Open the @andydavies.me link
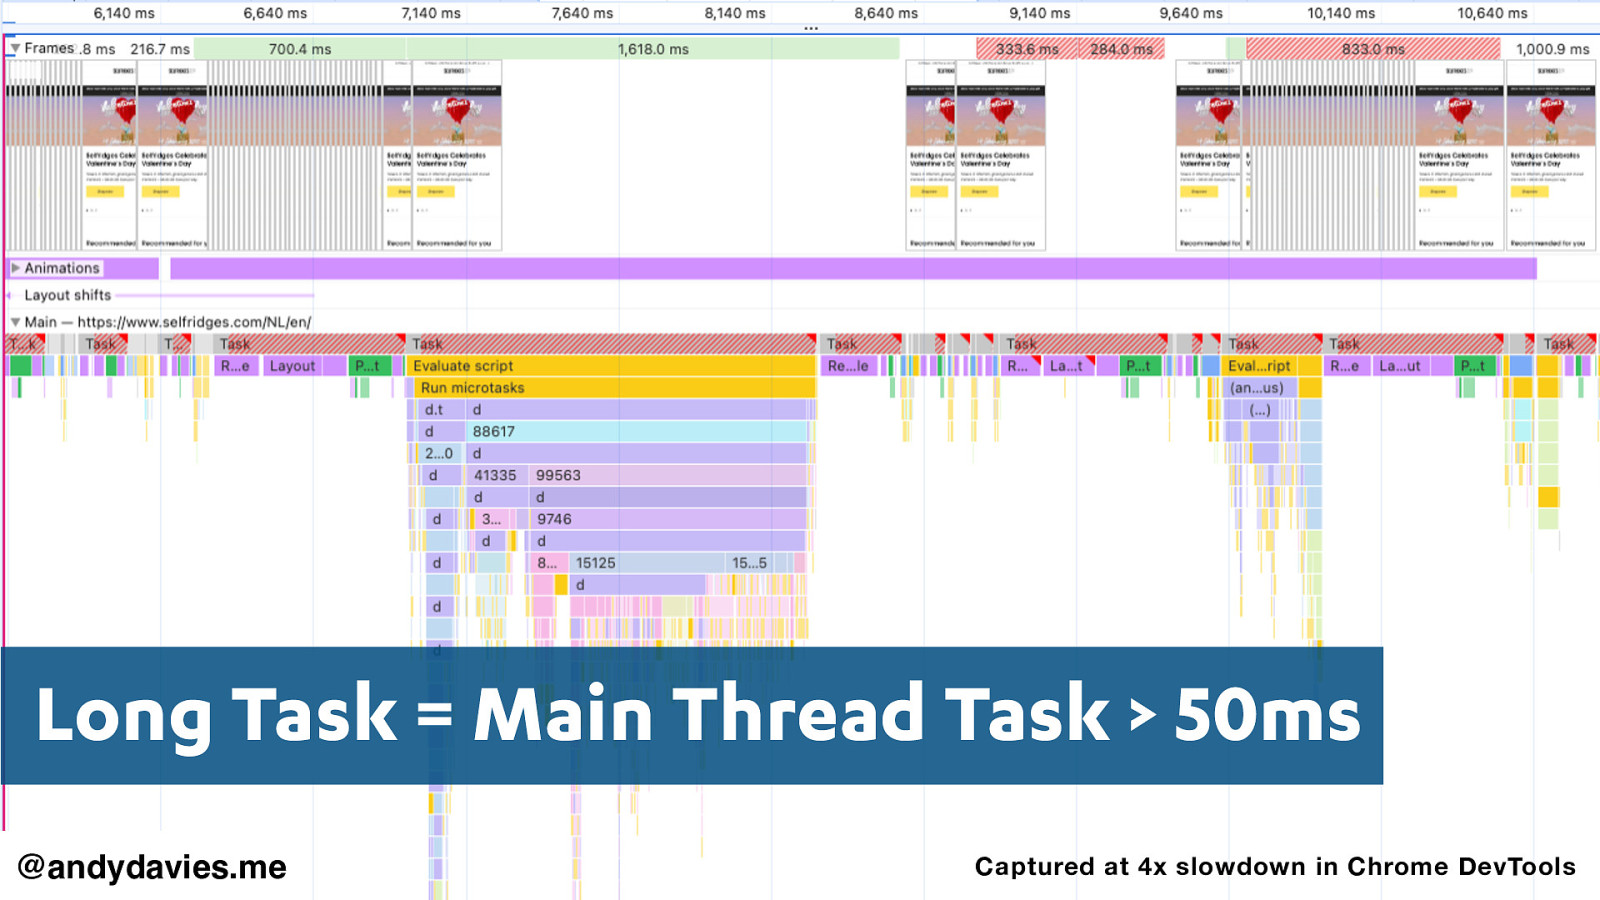The image size is (1600, 900). click(x=152, y=866)
